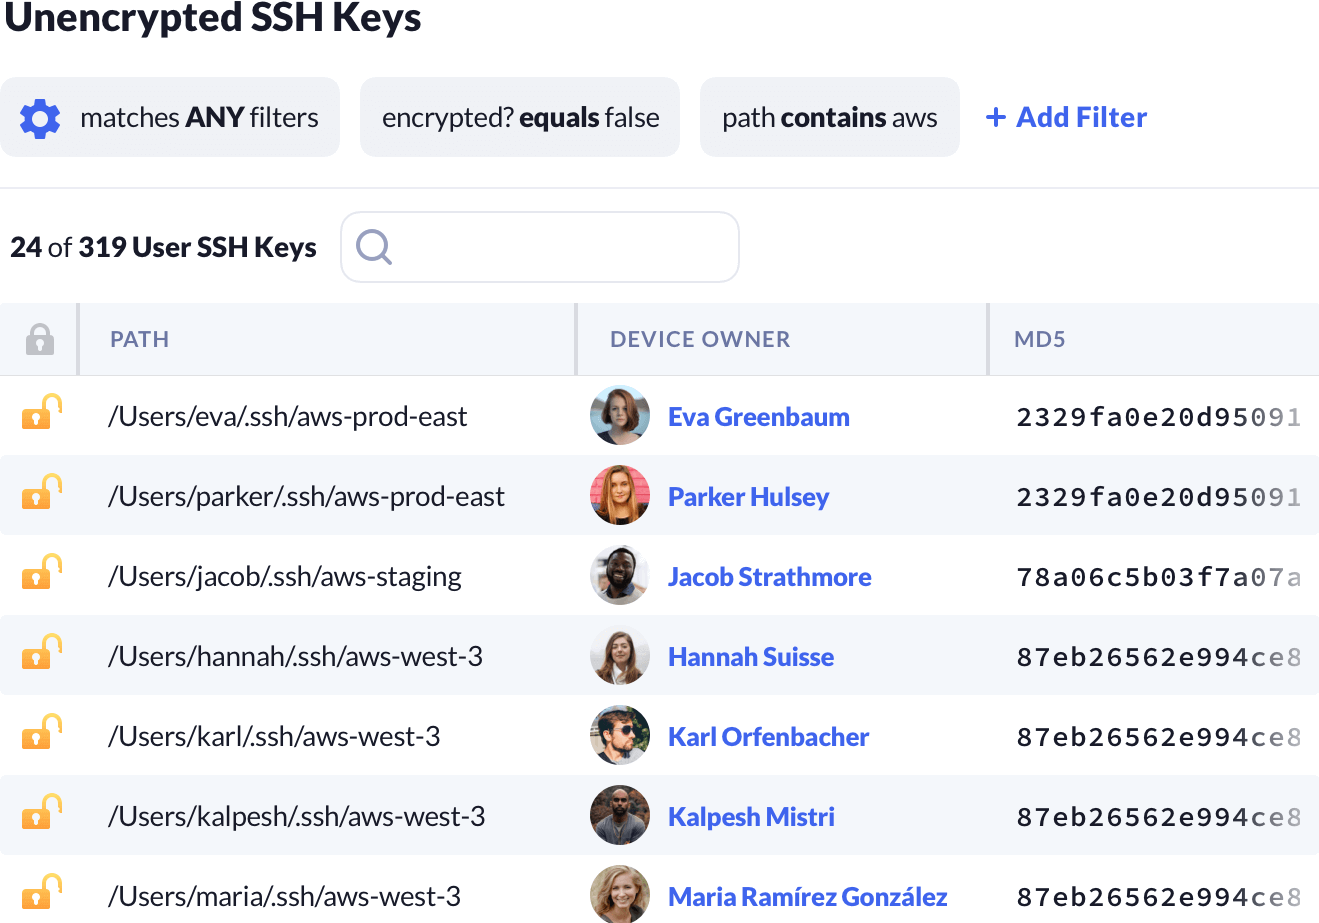Click the gear icon in filter settings
Viewport: 1319px width, 923px height.
[40, 118]
